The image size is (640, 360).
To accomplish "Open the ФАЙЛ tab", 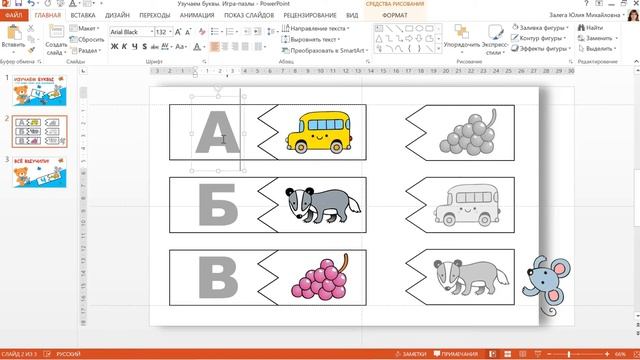I will 14,15.
